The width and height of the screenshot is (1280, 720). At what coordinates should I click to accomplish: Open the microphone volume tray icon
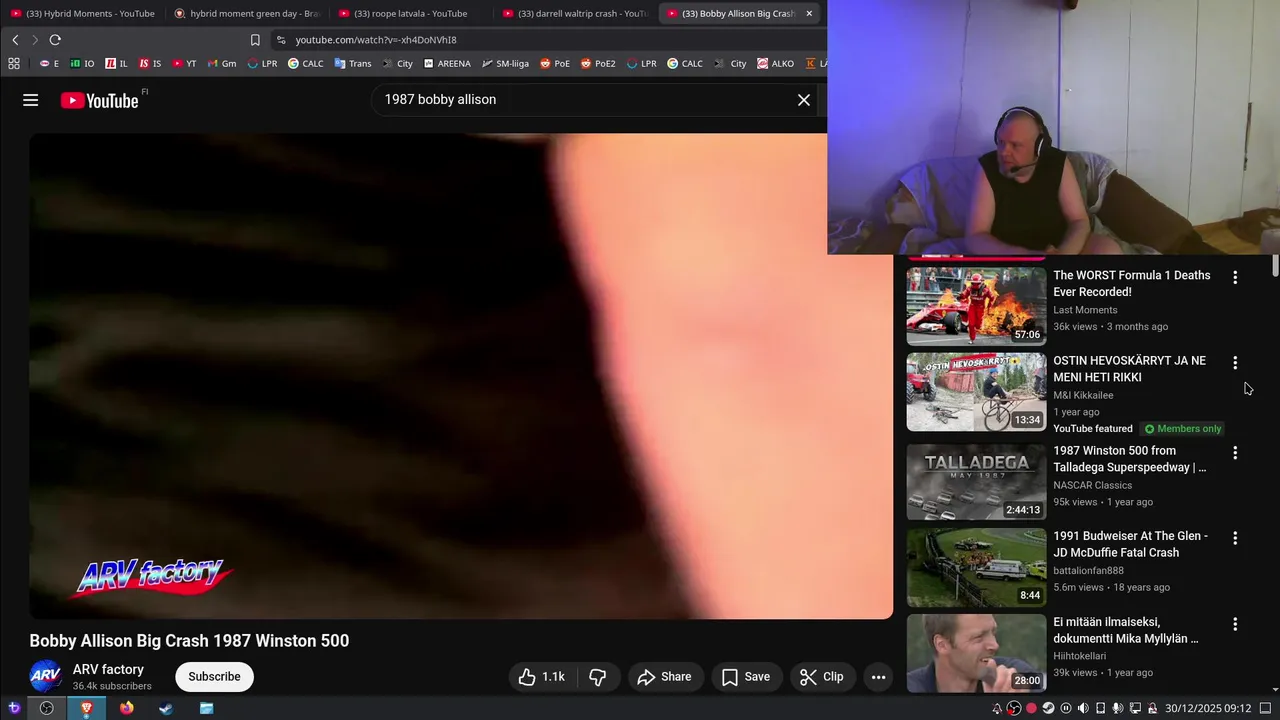1118,708
